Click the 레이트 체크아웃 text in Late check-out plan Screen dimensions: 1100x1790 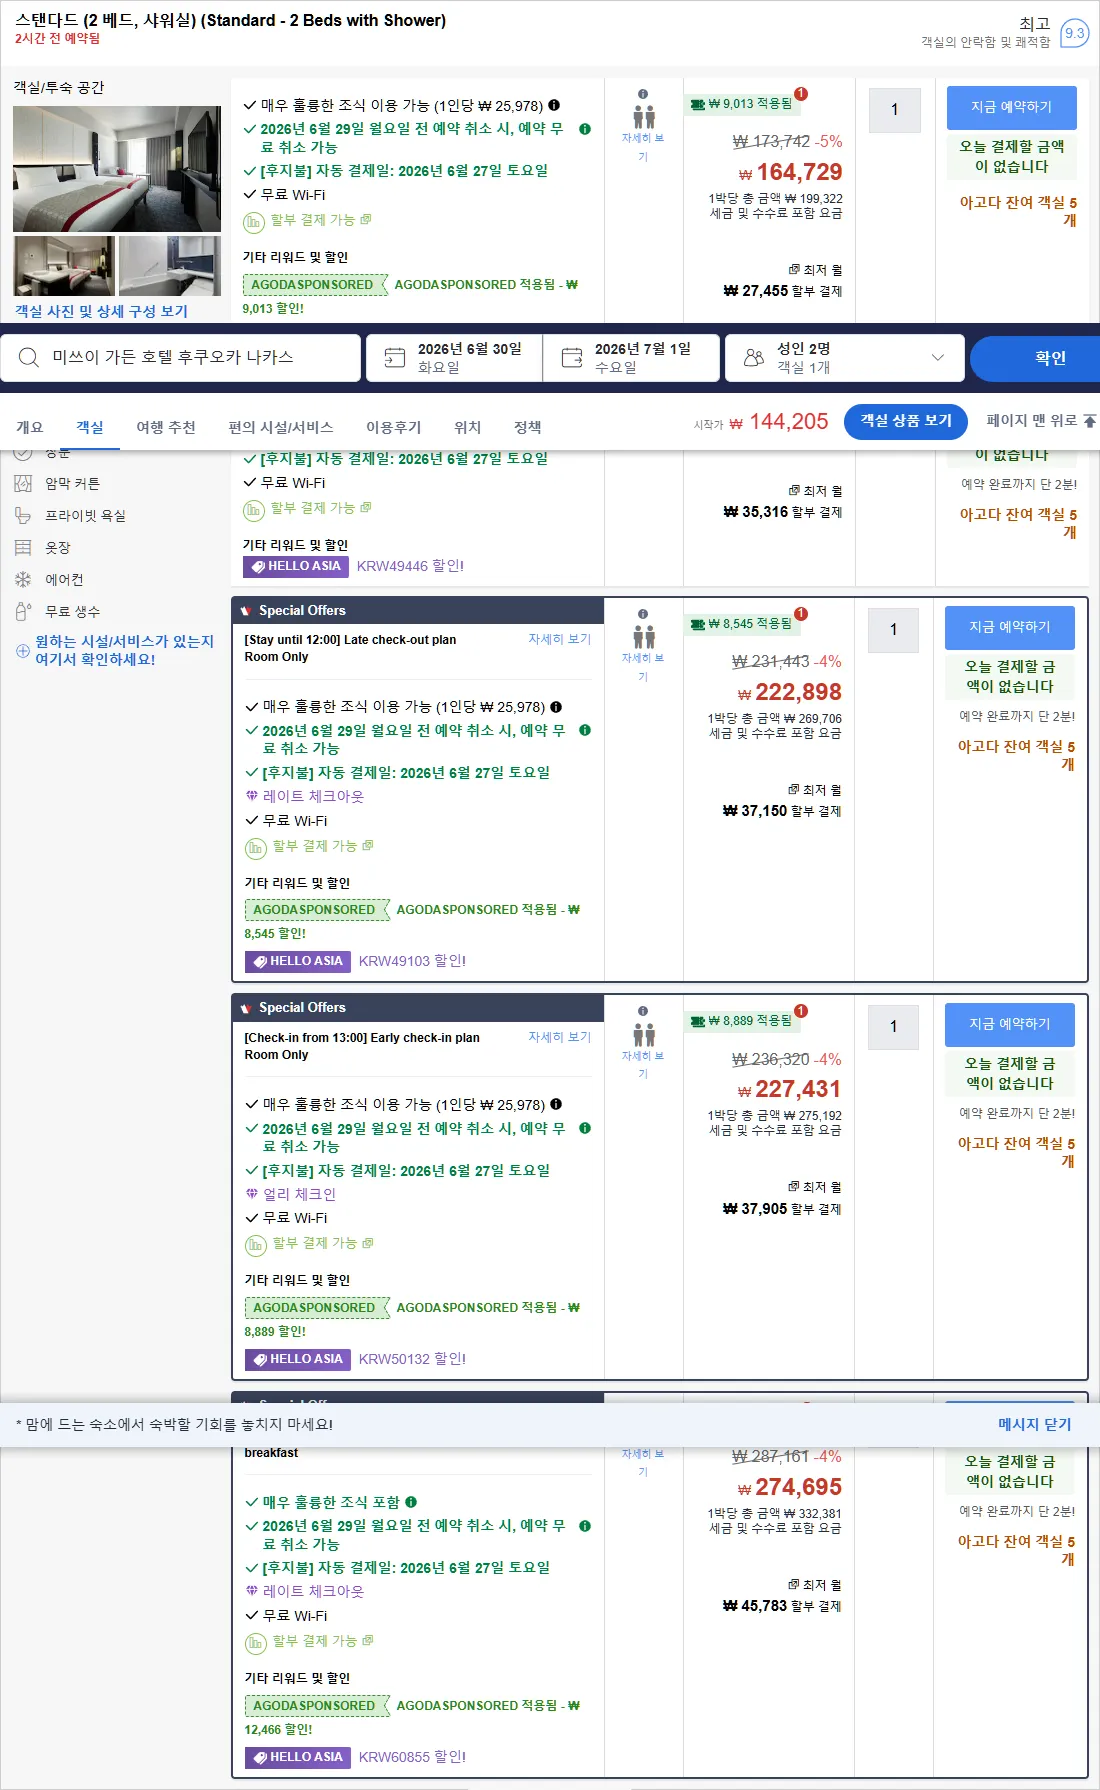(313, 796)
